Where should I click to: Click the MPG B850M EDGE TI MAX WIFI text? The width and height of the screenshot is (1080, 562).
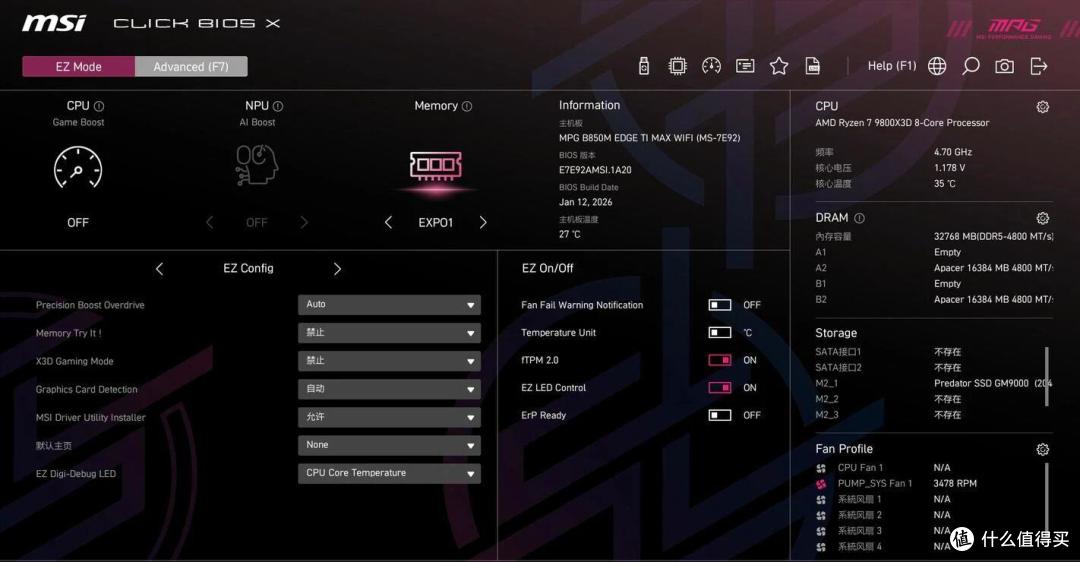coord(650,138)
